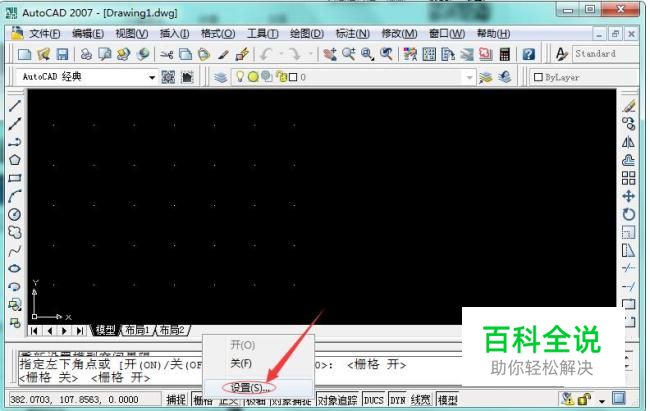Toggle the DUCS status button
The image size is (650, 411).
tap(374, 399)
